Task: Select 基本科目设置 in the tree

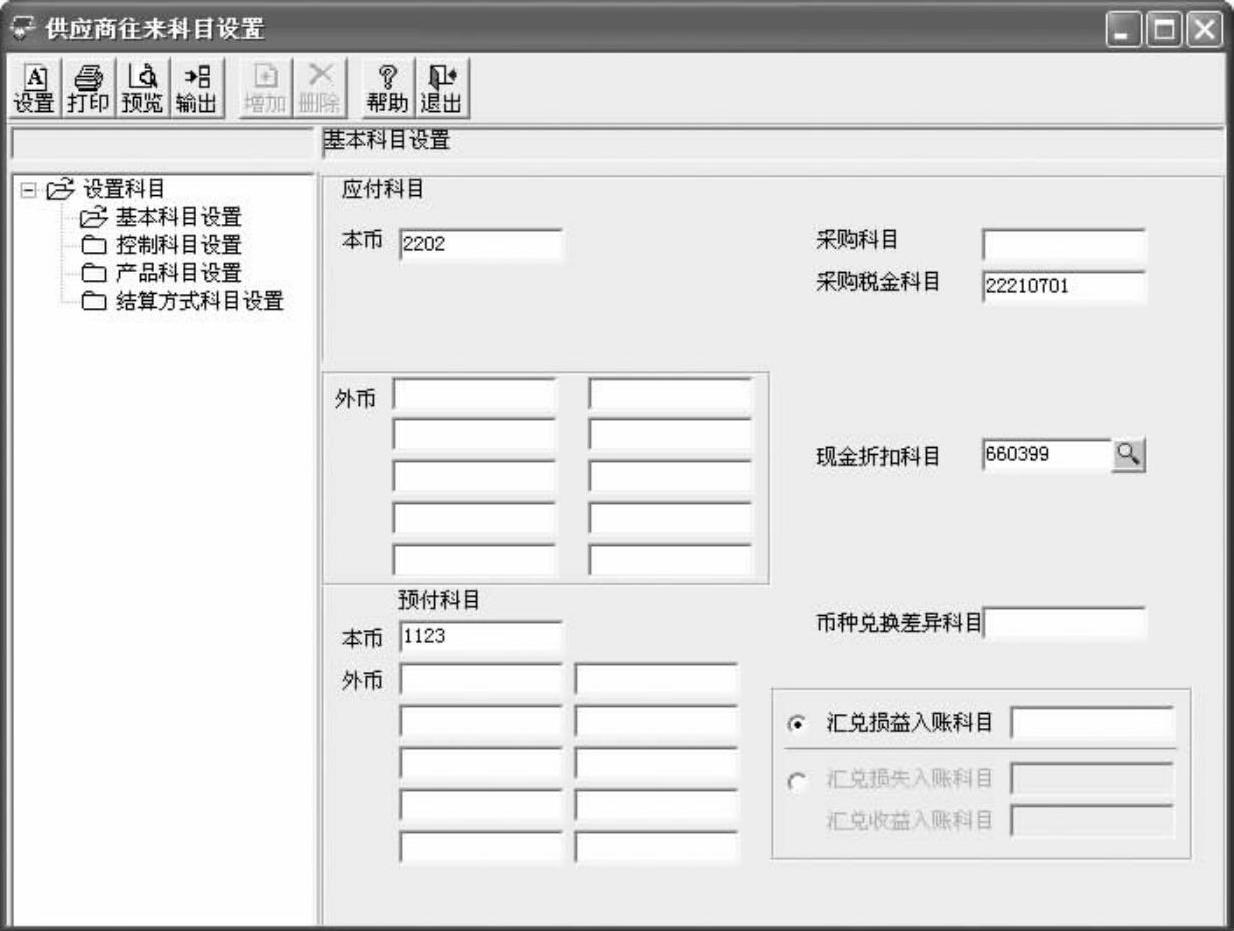Action: 179,216
